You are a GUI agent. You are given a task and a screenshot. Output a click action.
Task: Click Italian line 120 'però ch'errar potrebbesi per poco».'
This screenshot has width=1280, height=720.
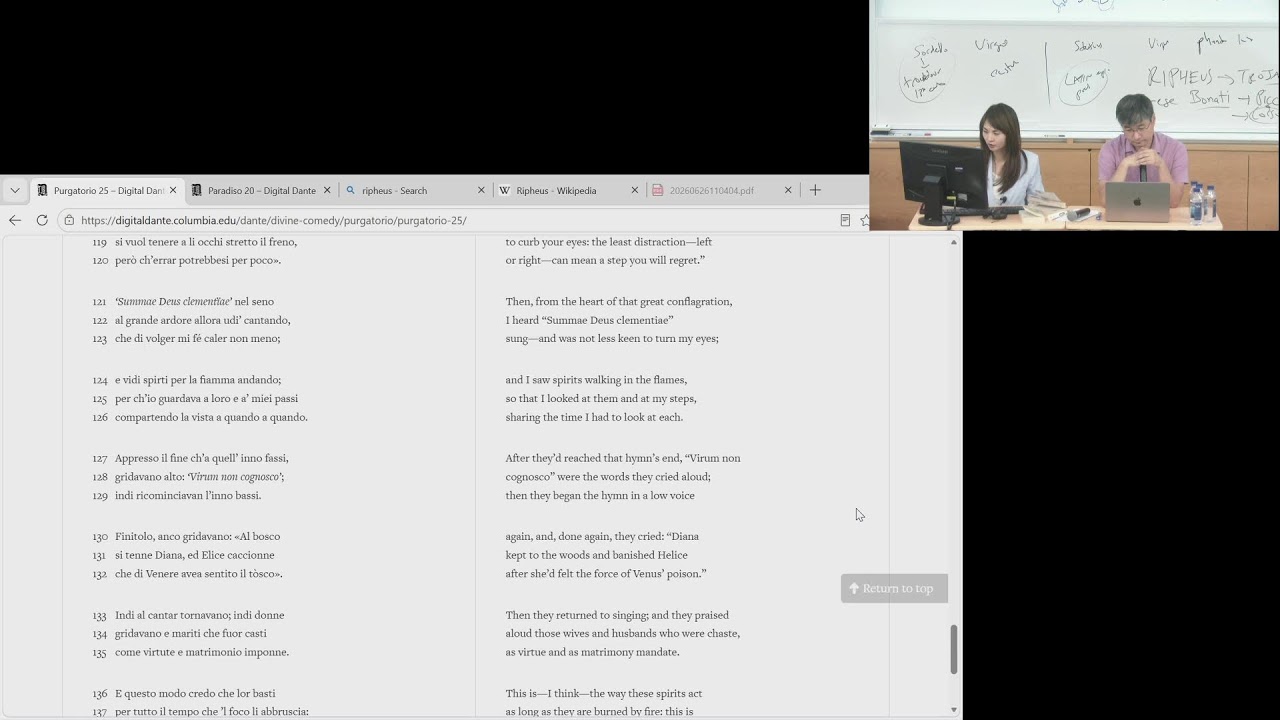198,260
